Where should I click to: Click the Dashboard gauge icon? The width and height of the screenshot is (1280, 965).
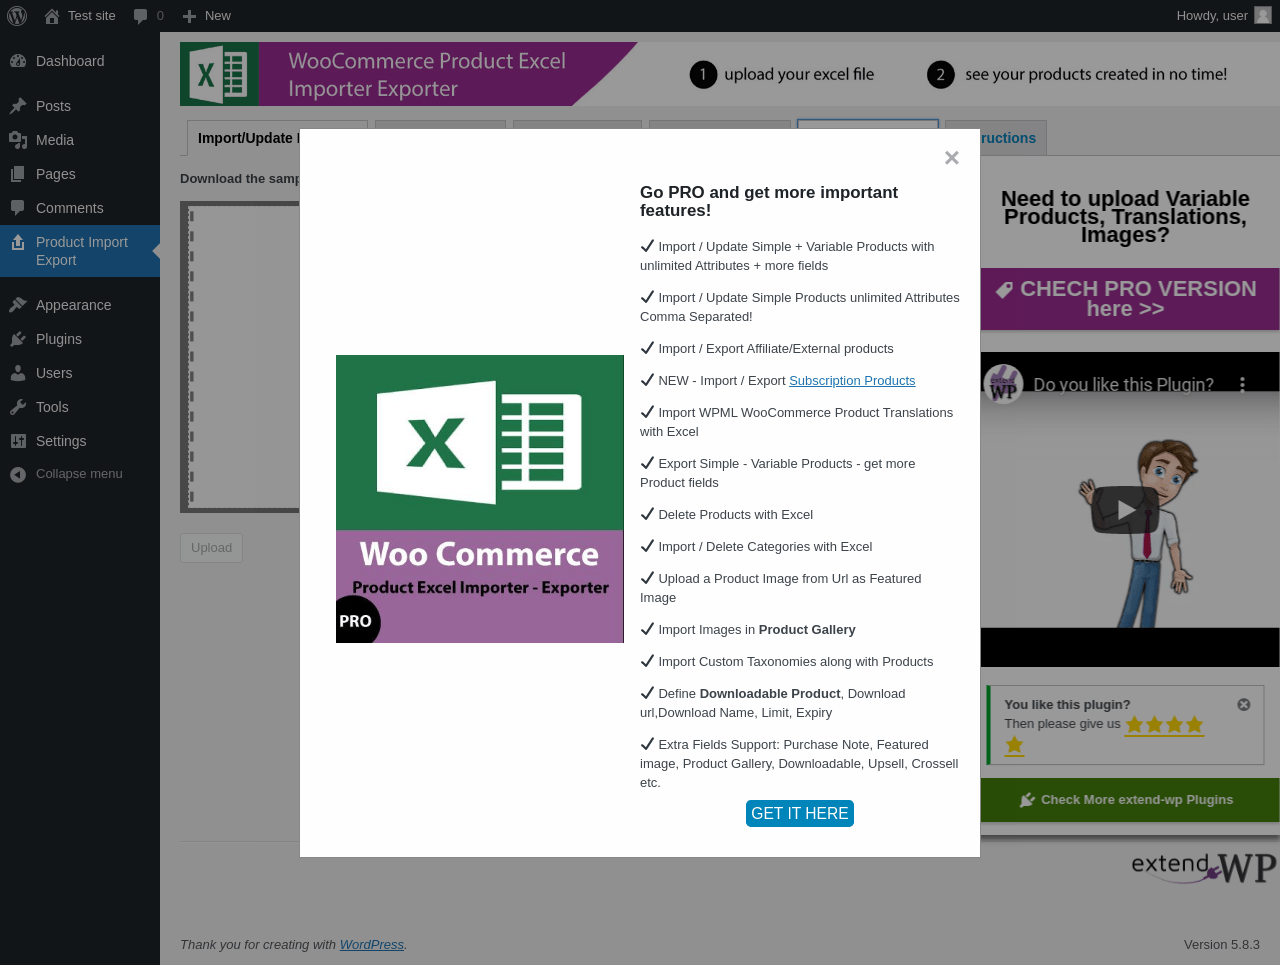point(18,61)
